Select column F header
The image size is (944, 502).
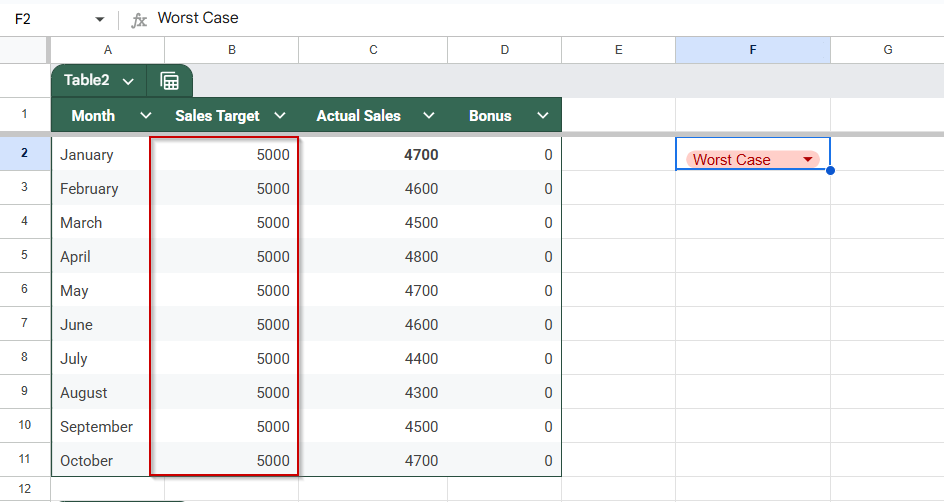[753, 50]
